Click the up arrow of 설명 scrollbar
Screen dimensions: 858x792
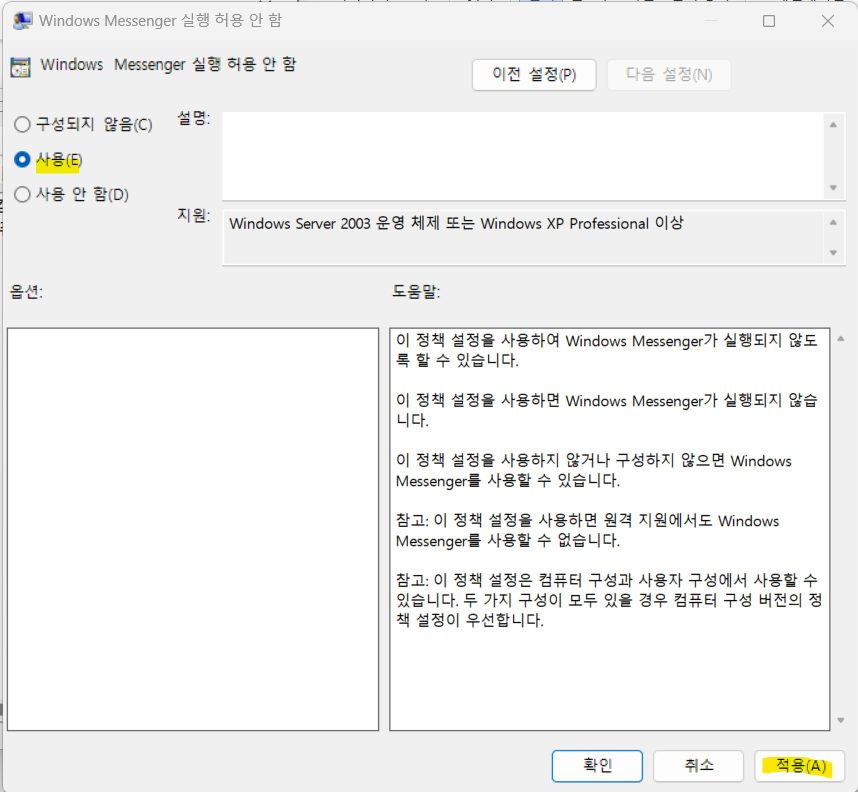[x=833, y=125]
